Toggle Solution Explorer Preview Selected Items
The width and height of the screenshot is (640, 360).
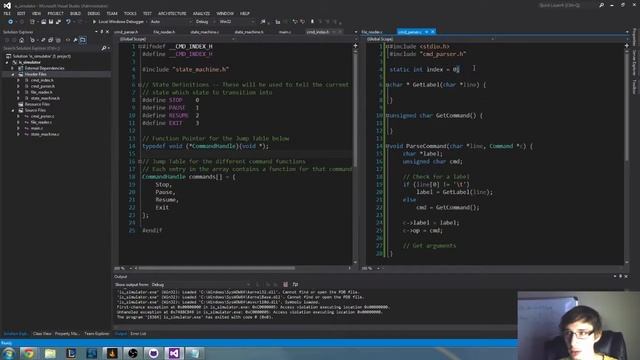tap(83, 40)
